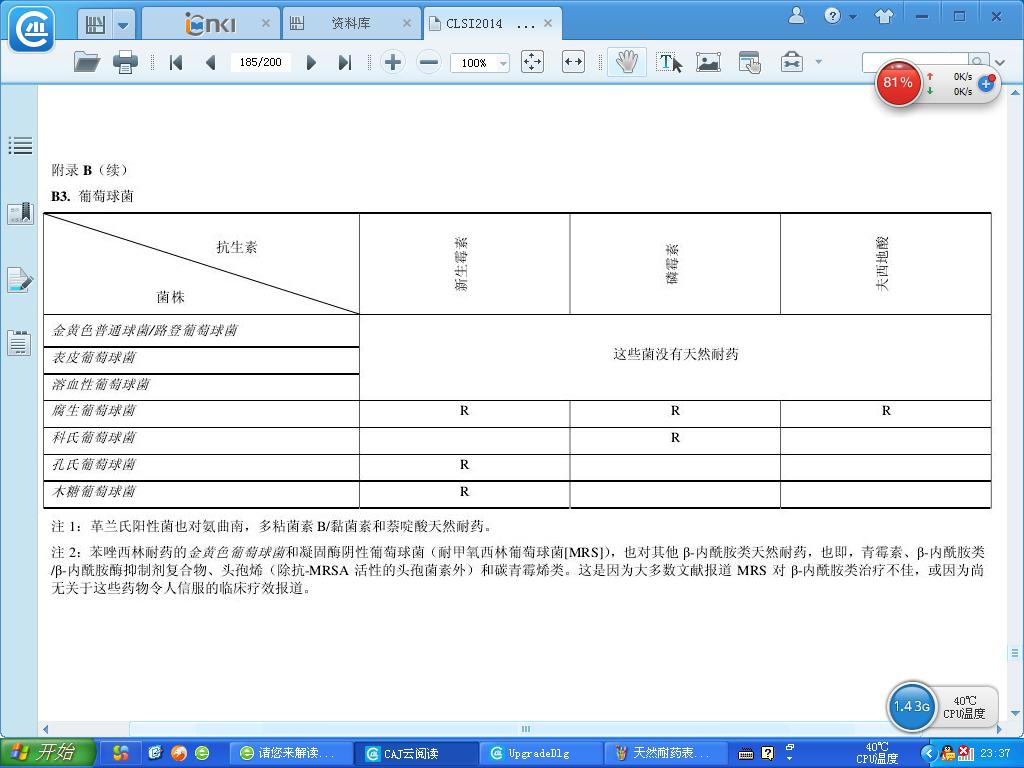Use the Image snapshot tool

(x=708, y=62)
